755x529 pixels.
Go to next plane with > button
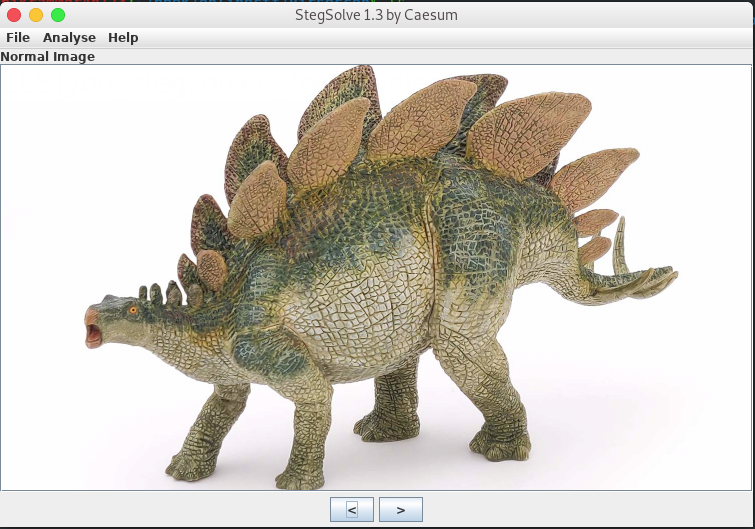(401, 509)
